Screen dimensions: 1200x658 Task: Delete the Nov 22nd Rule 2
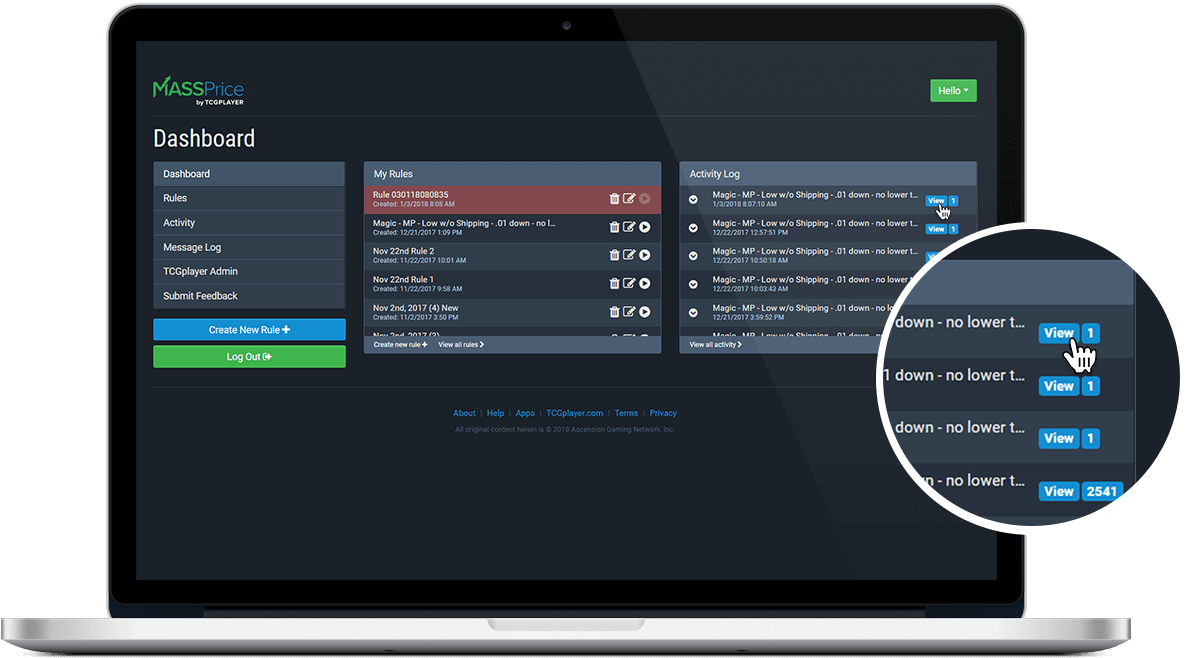(x=614, y=255)
